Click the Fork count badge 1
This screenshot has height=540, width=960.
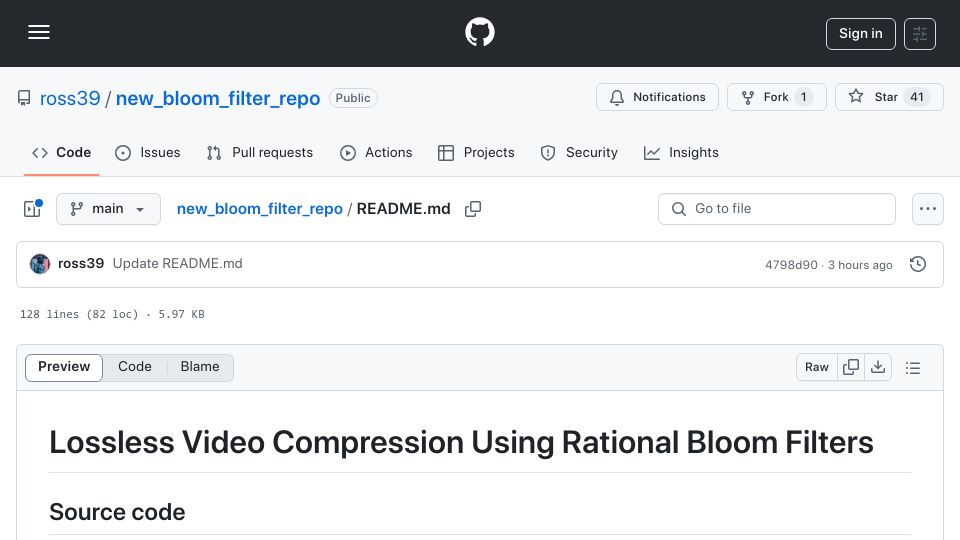803,97
